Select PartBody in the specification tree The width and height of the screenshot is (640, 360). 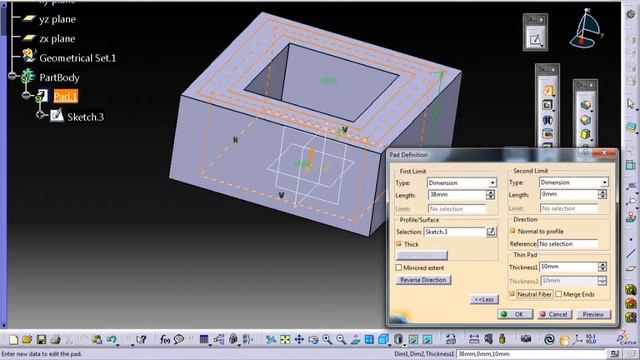59,78
